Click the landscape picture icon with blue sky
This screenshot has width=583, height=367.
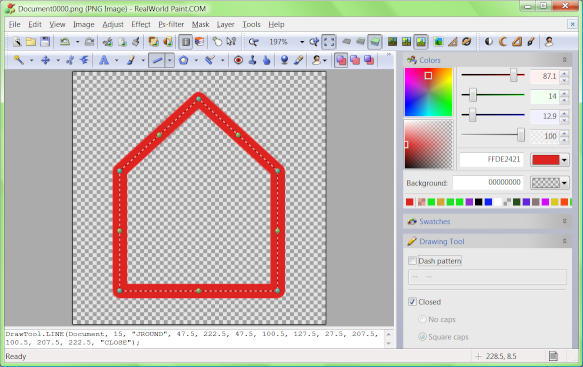click(x=438, y=42)
